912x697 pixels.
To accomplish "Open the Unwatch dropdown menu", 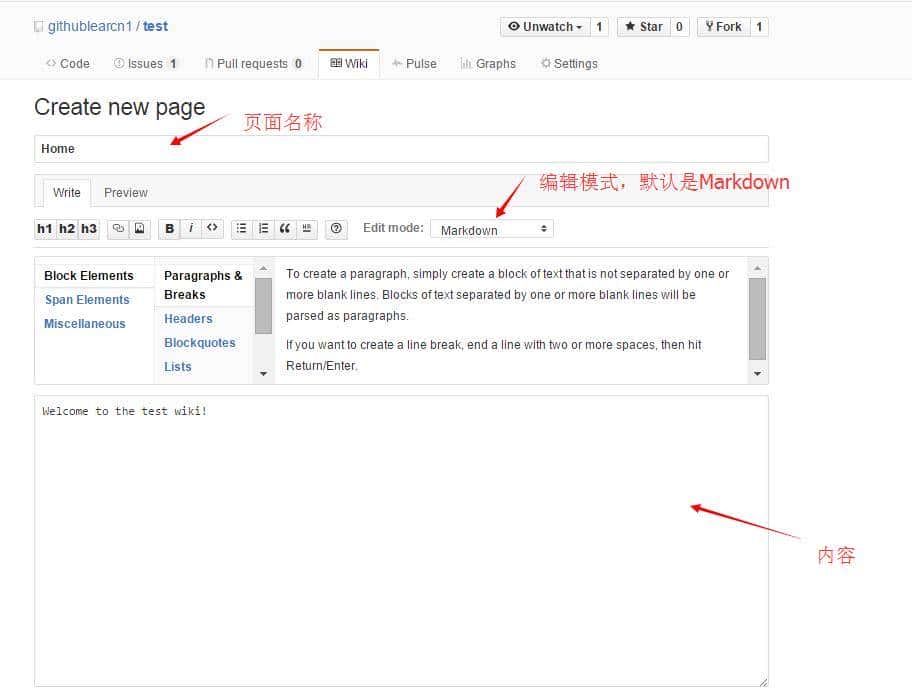I will [545, 27].
